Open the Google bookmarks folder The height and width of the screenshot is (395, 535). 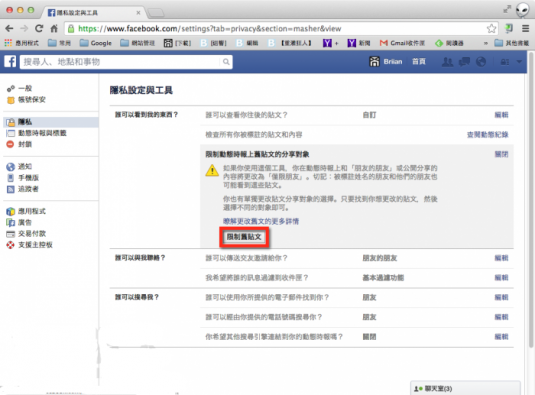tap(96, 43)
